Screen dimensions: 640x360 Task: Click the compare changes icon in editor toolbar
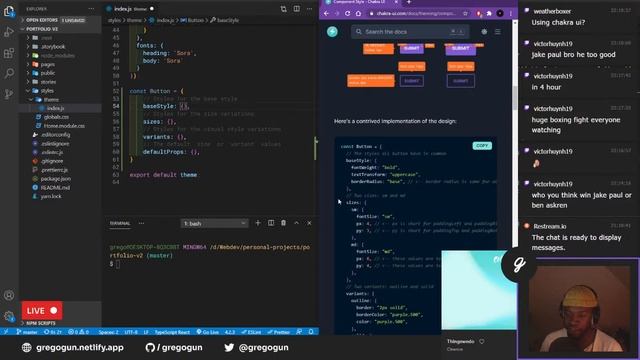pos(283,9)
